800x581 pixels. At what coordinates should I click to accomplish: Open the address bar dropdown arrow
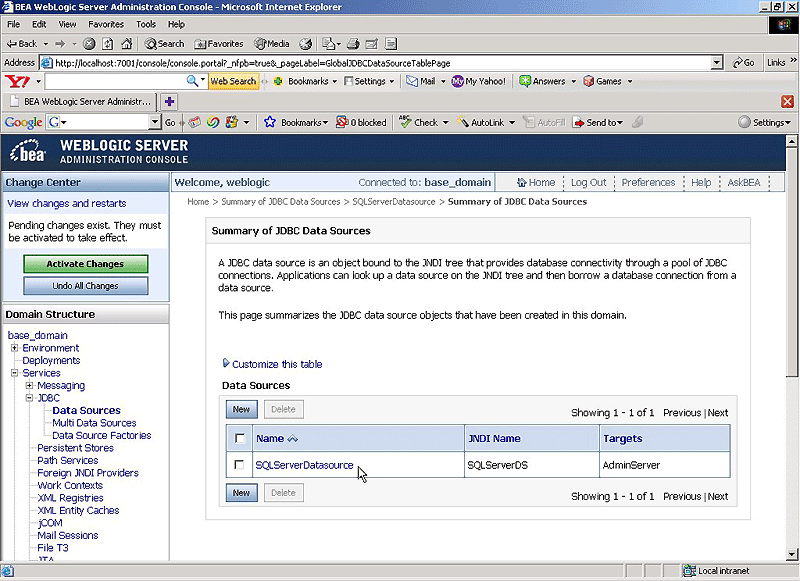(717, 63)
